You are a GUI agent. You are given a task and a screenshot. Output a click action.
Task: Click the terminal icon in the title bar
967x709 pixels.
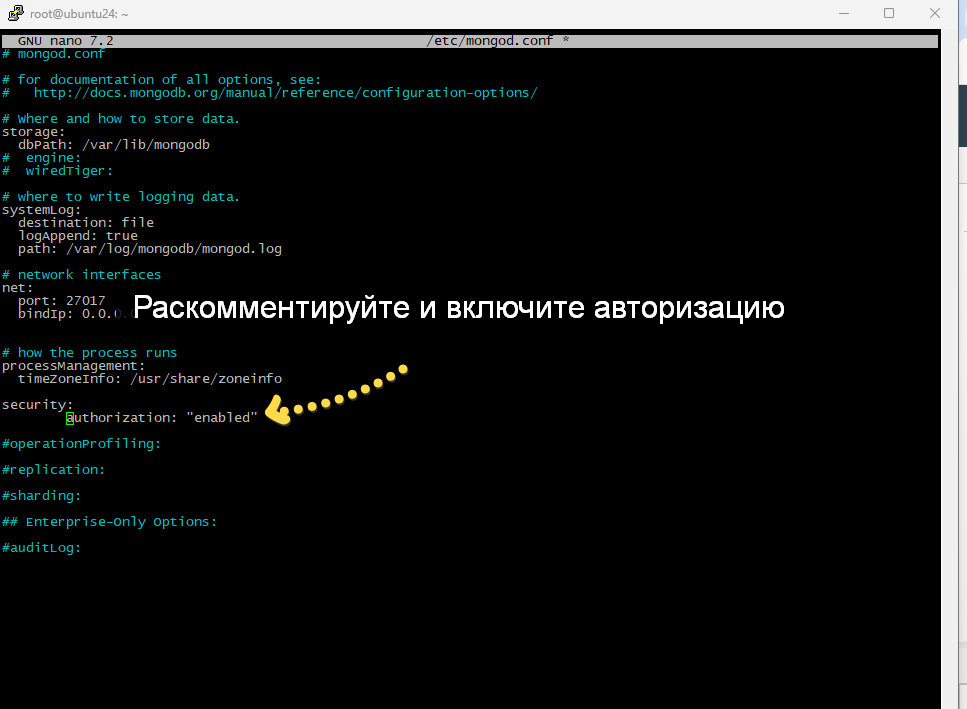(x=14, y=13)
